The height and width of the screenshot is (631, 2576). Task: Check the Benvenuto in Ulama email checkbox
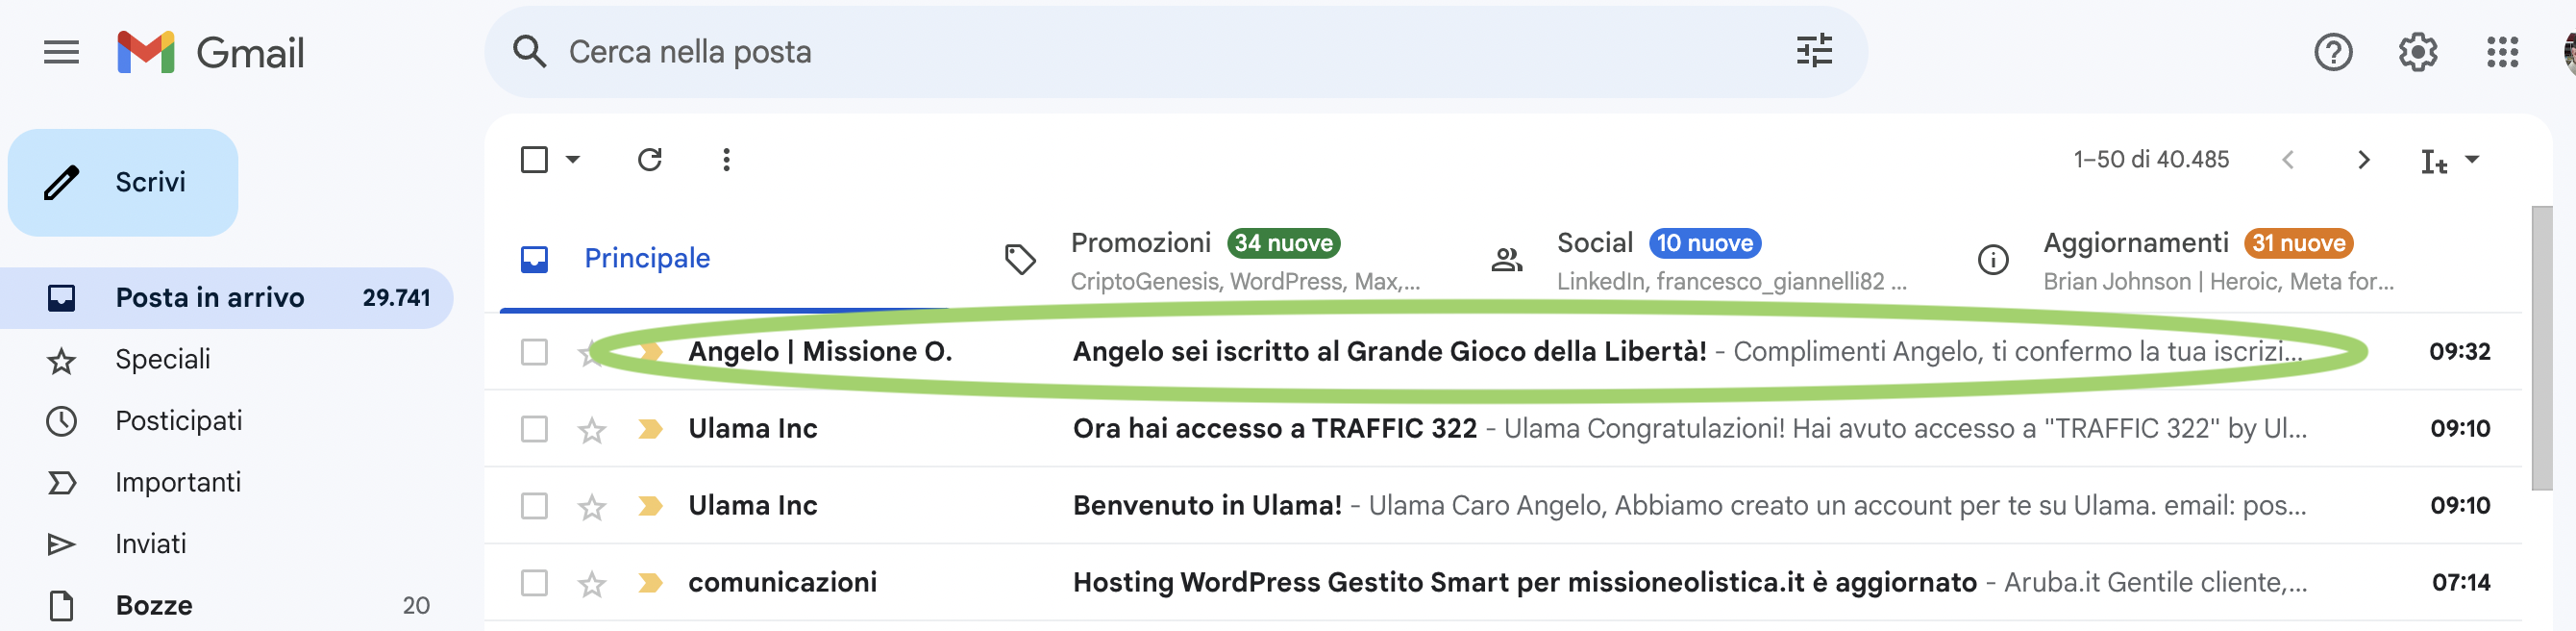(x=534, y=506)
